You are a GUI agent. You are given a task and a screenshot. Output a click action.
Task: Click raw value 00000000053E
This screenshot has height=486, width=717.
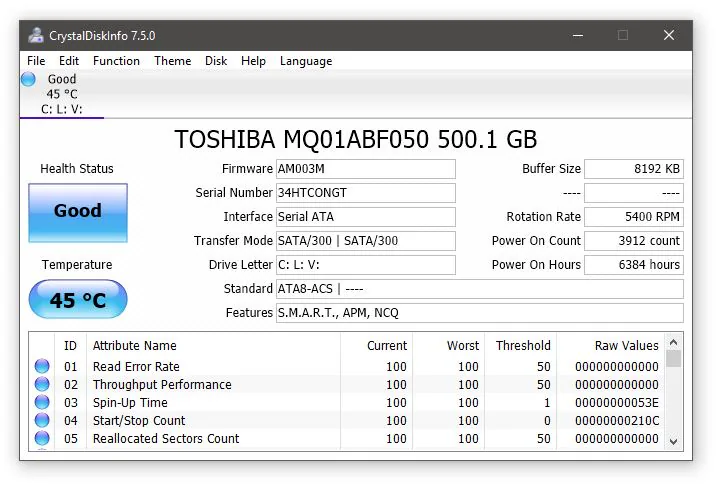[x=616, y=403]
